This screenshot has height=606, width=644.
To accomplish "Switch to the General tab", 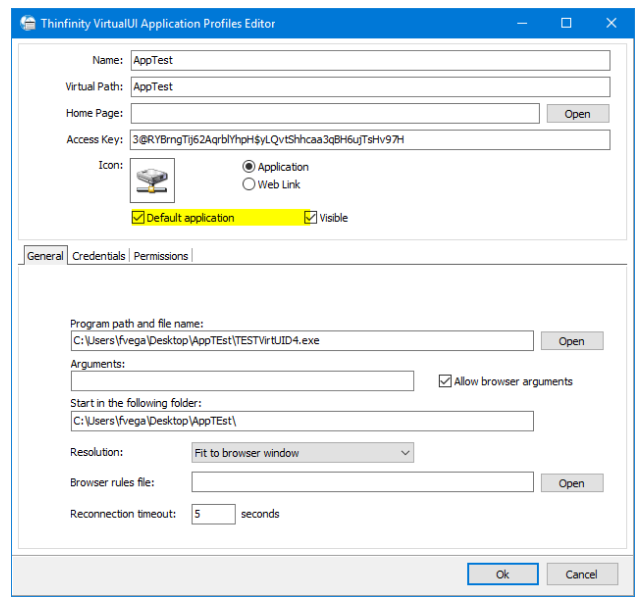I will coord(45,256).
